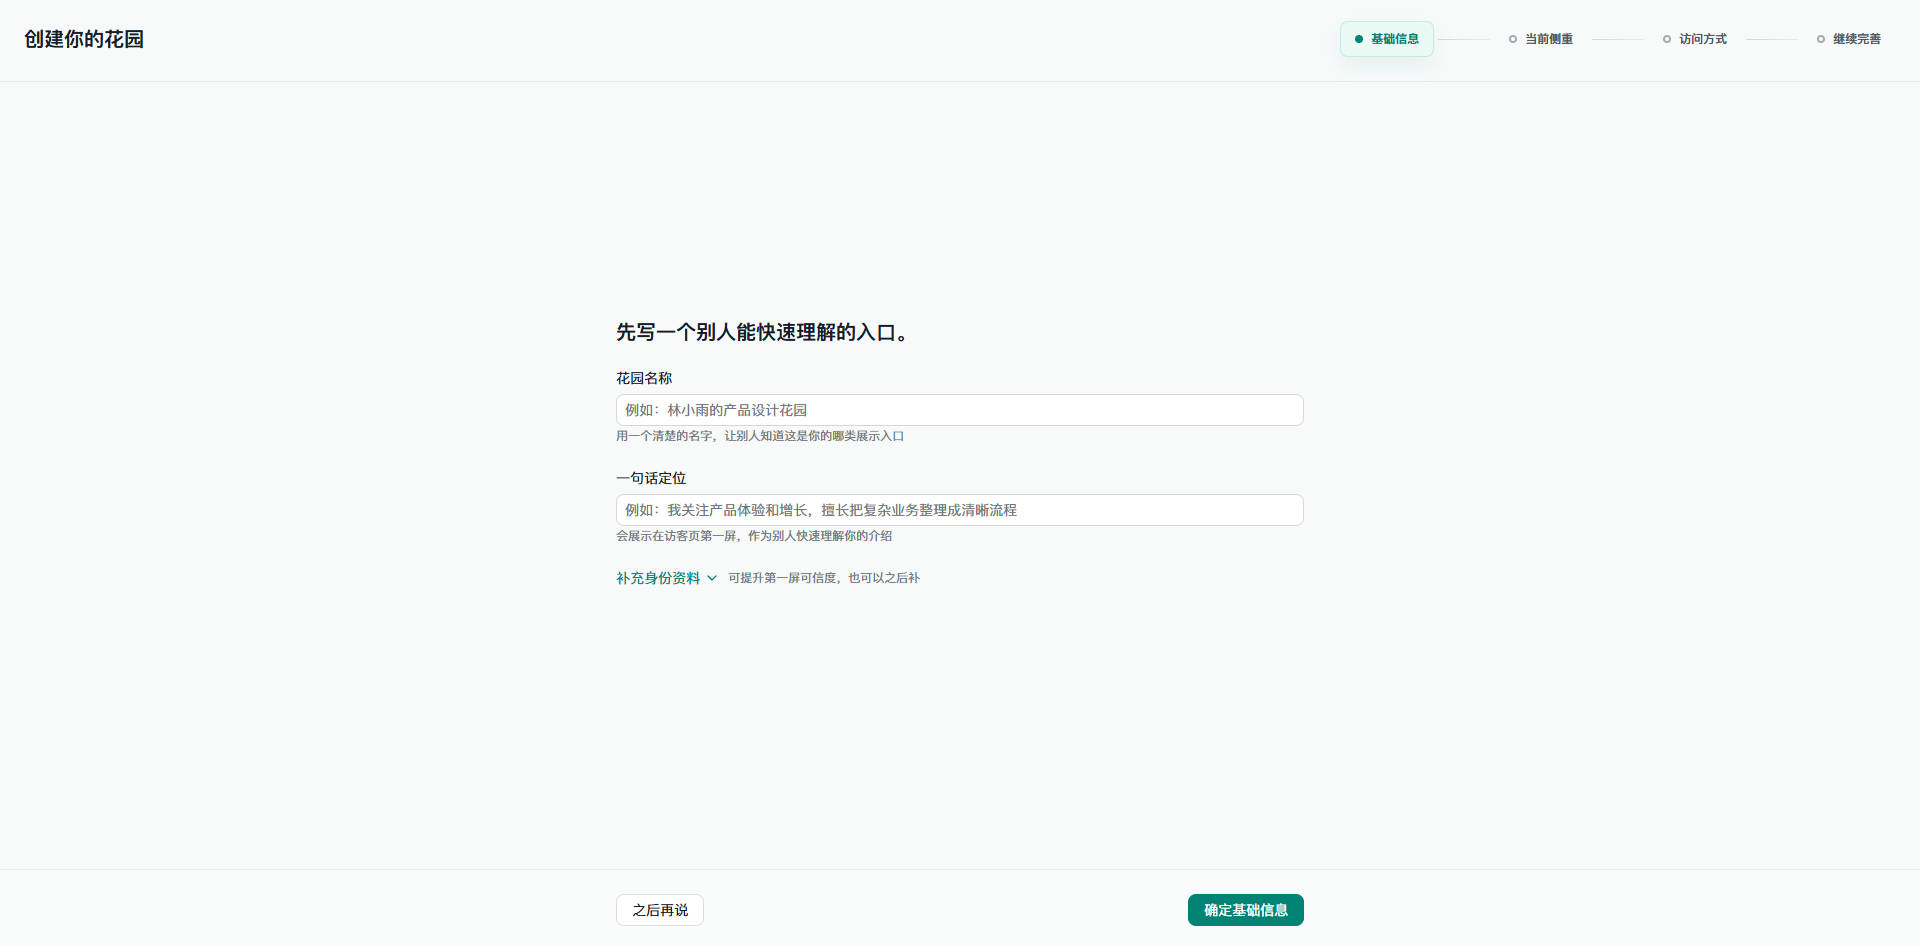Click the 花园名称 input field
The height and width of the screenshot is (945, 1920).
coord(959,410)
